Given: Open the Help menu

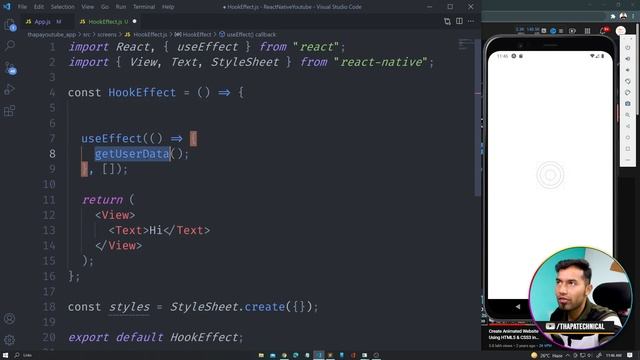Looking at the screenshot, I should [168, 7].
